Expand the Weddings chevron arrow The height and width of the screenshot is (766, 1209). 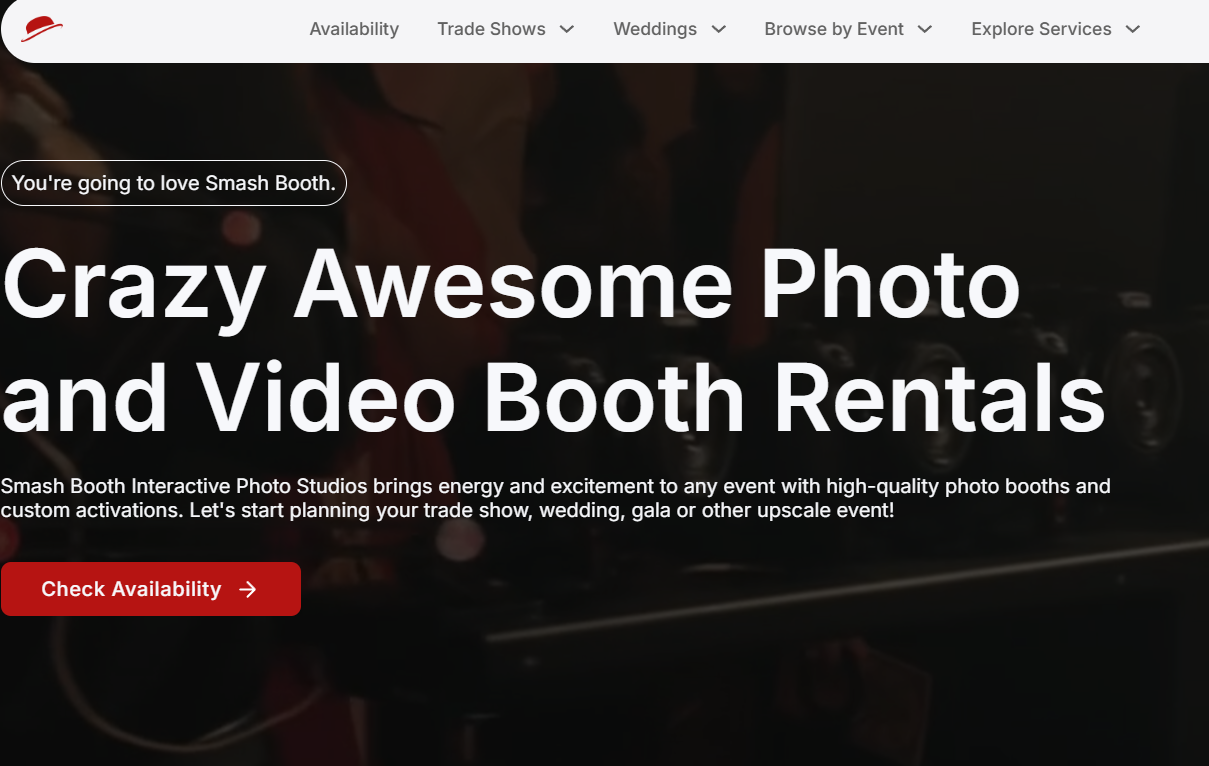pos(719,29)
